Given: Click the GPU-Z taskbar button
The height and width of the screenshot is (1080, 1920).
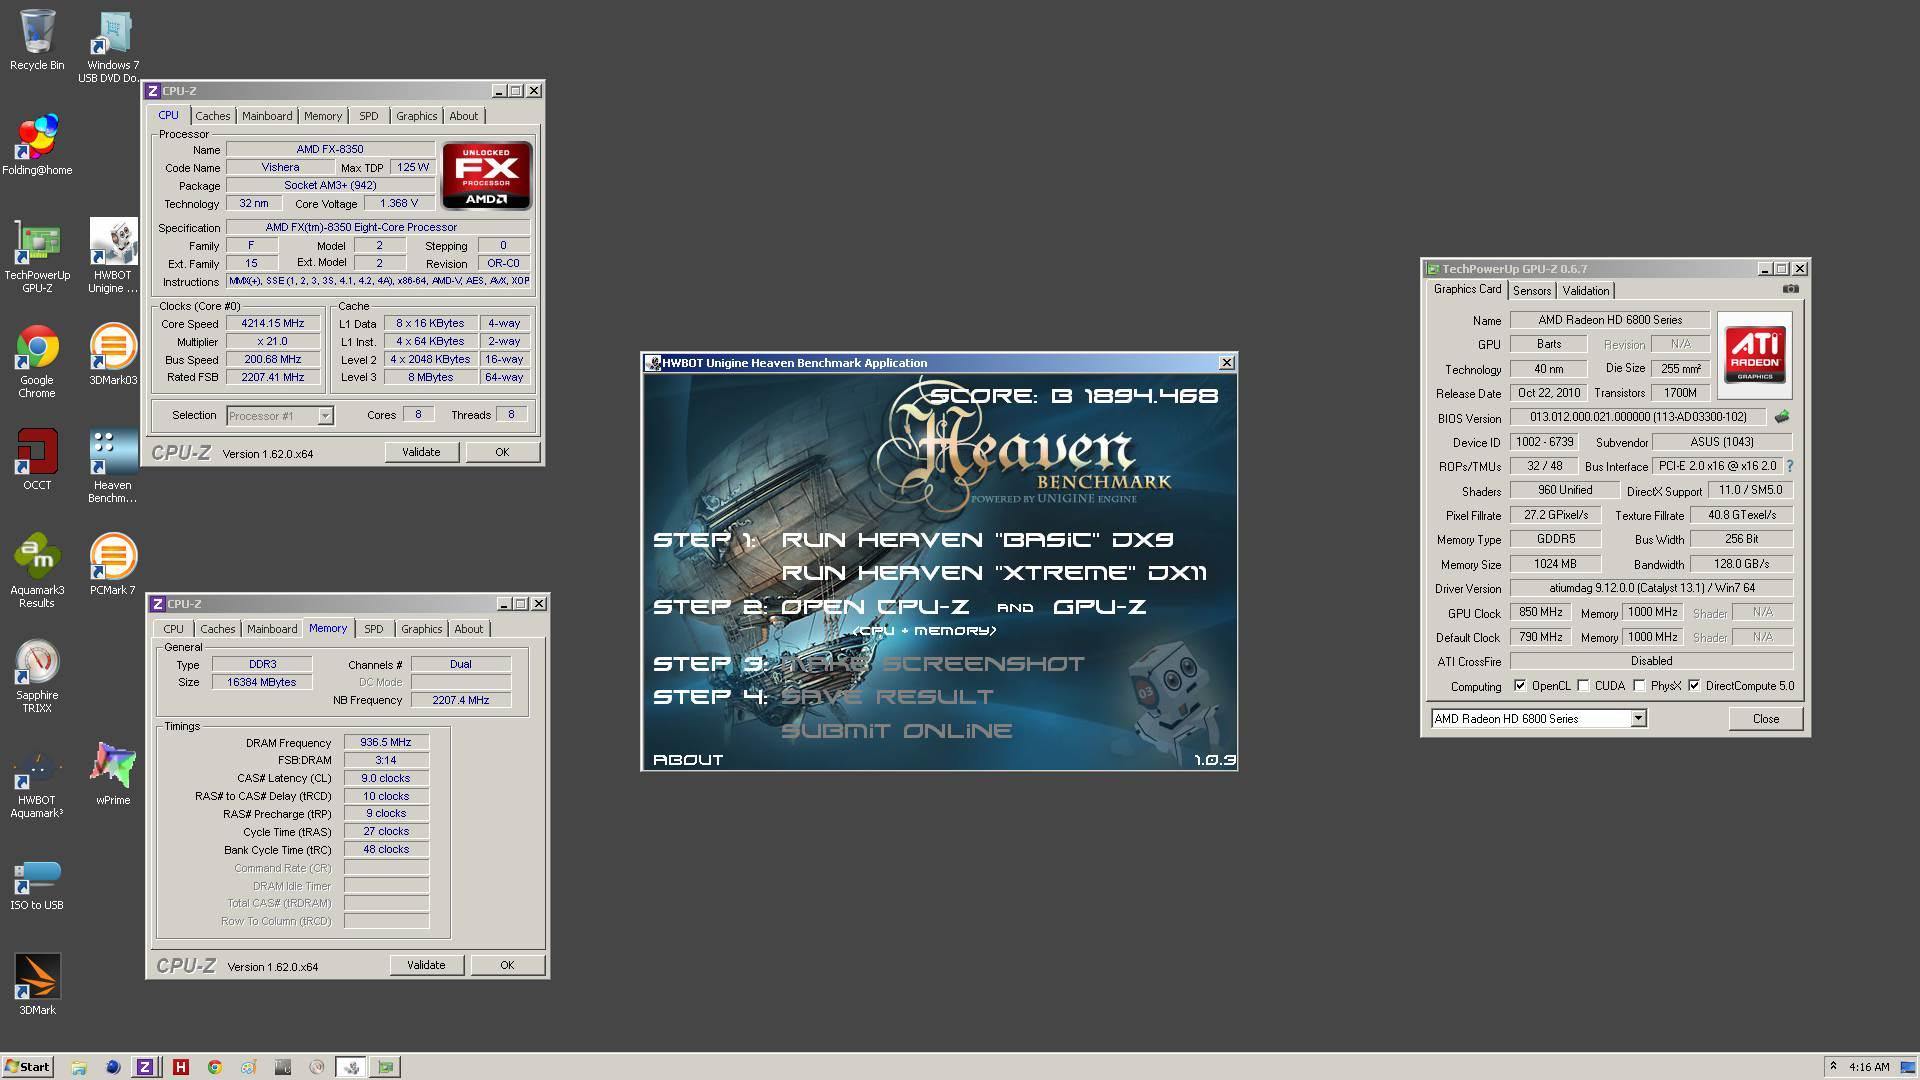Looking at the screenshot, I should pos(385,1067).
